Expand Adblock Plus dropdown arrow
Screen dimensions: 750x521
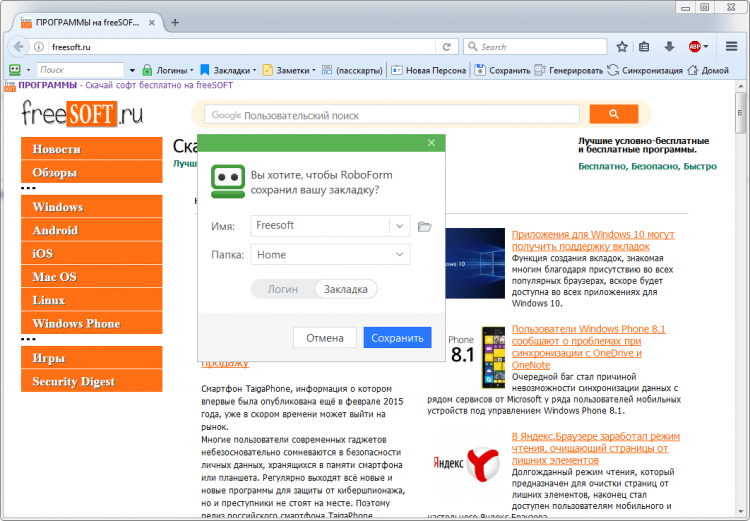point(706,47)
